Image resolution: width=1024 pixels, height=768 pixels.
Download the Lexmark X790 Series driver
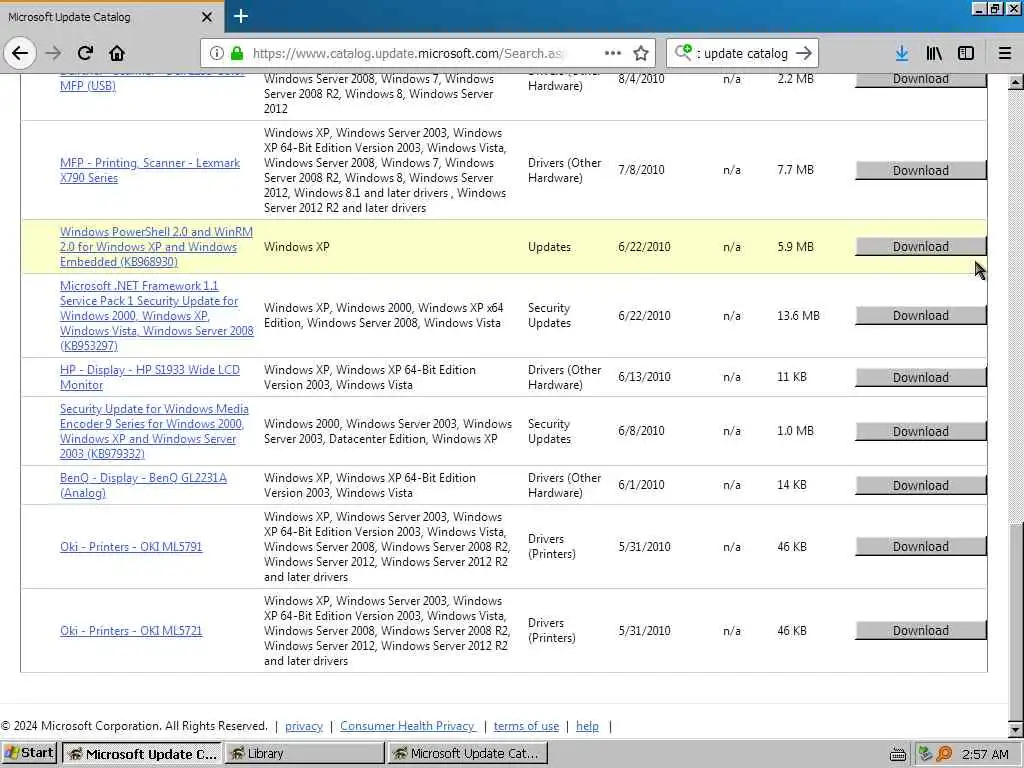coord(921,170)
